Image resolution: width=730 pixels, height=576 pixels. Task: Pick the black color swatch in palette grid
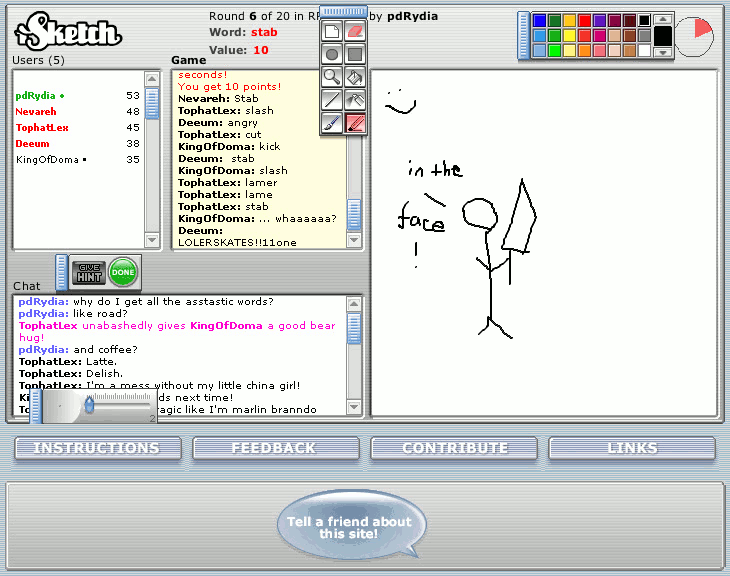(644, 20)
